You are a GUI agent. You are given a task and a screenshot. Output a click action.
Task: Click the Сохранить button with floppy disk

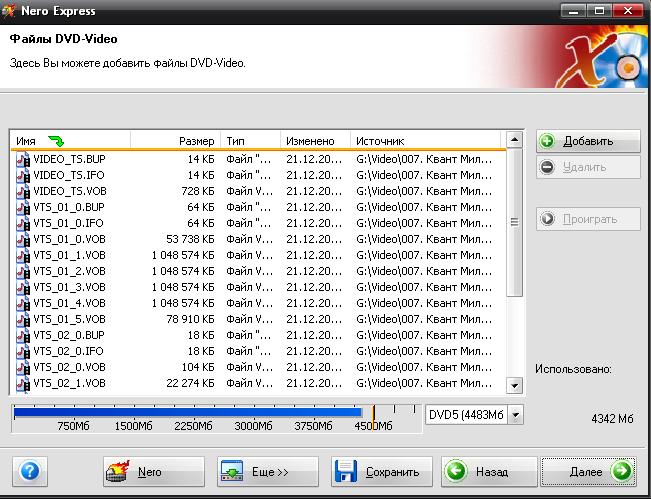click(x=382, y=471)
